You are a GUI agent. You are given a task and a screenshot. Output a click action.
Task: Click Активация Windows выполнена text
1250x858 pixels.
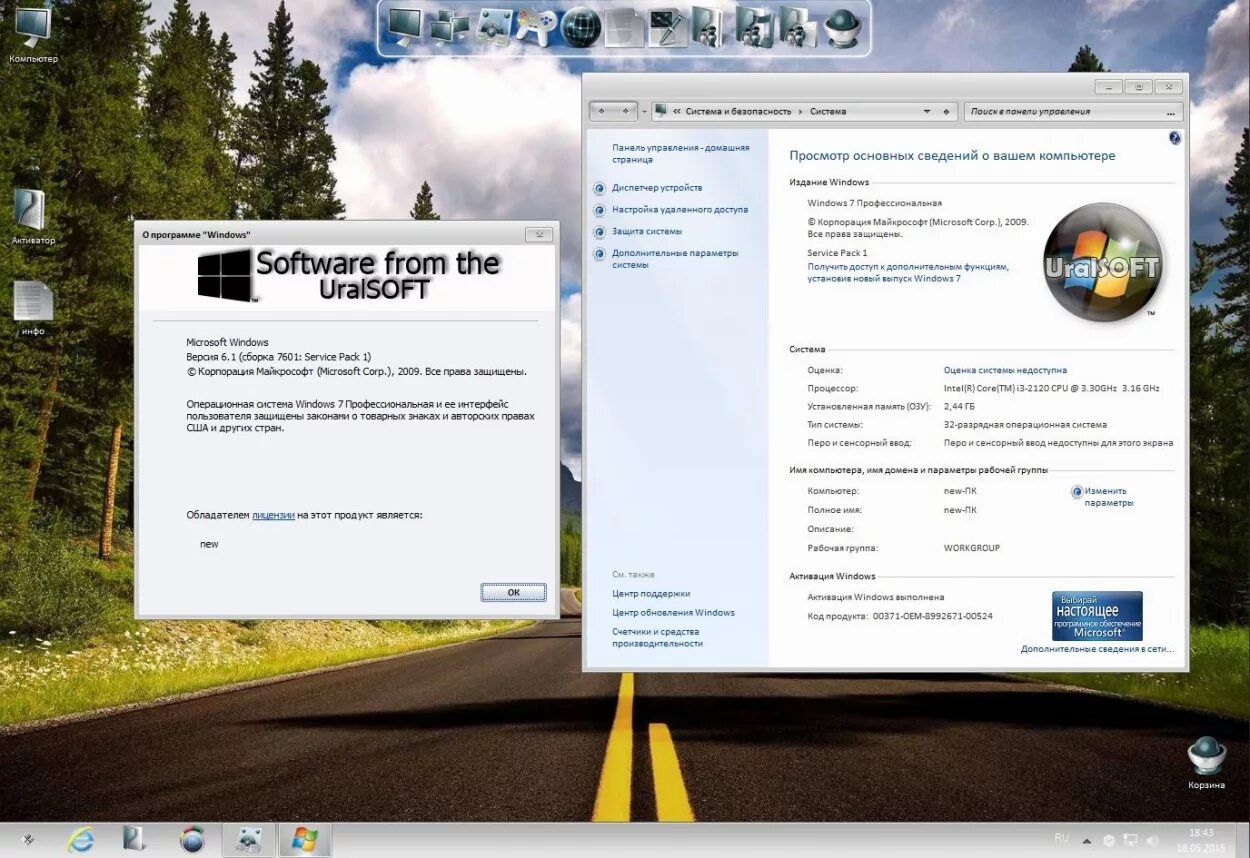tap(875, 597)
